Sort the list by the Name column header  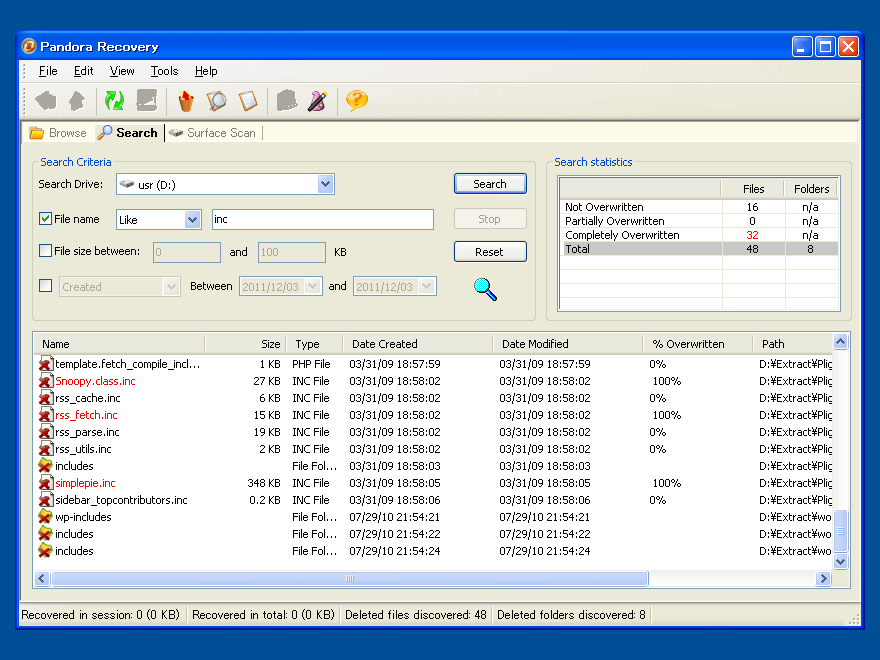point(120,344)
